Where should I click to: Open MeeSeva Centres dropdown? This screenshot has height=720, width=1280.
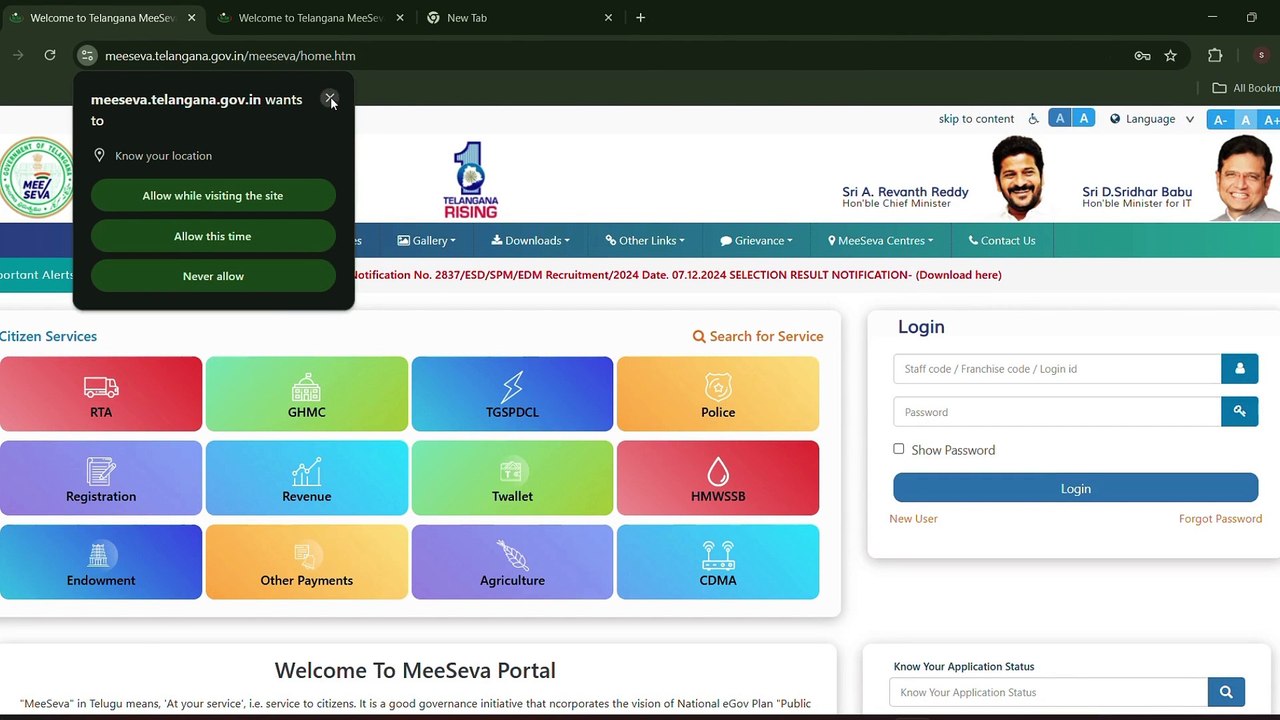880,240
